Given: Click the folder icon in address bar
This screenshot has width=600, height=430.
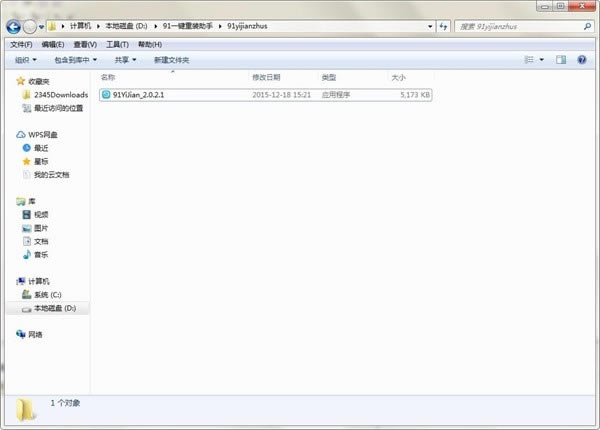Looking at the screenshot, I should coord(52,26).
